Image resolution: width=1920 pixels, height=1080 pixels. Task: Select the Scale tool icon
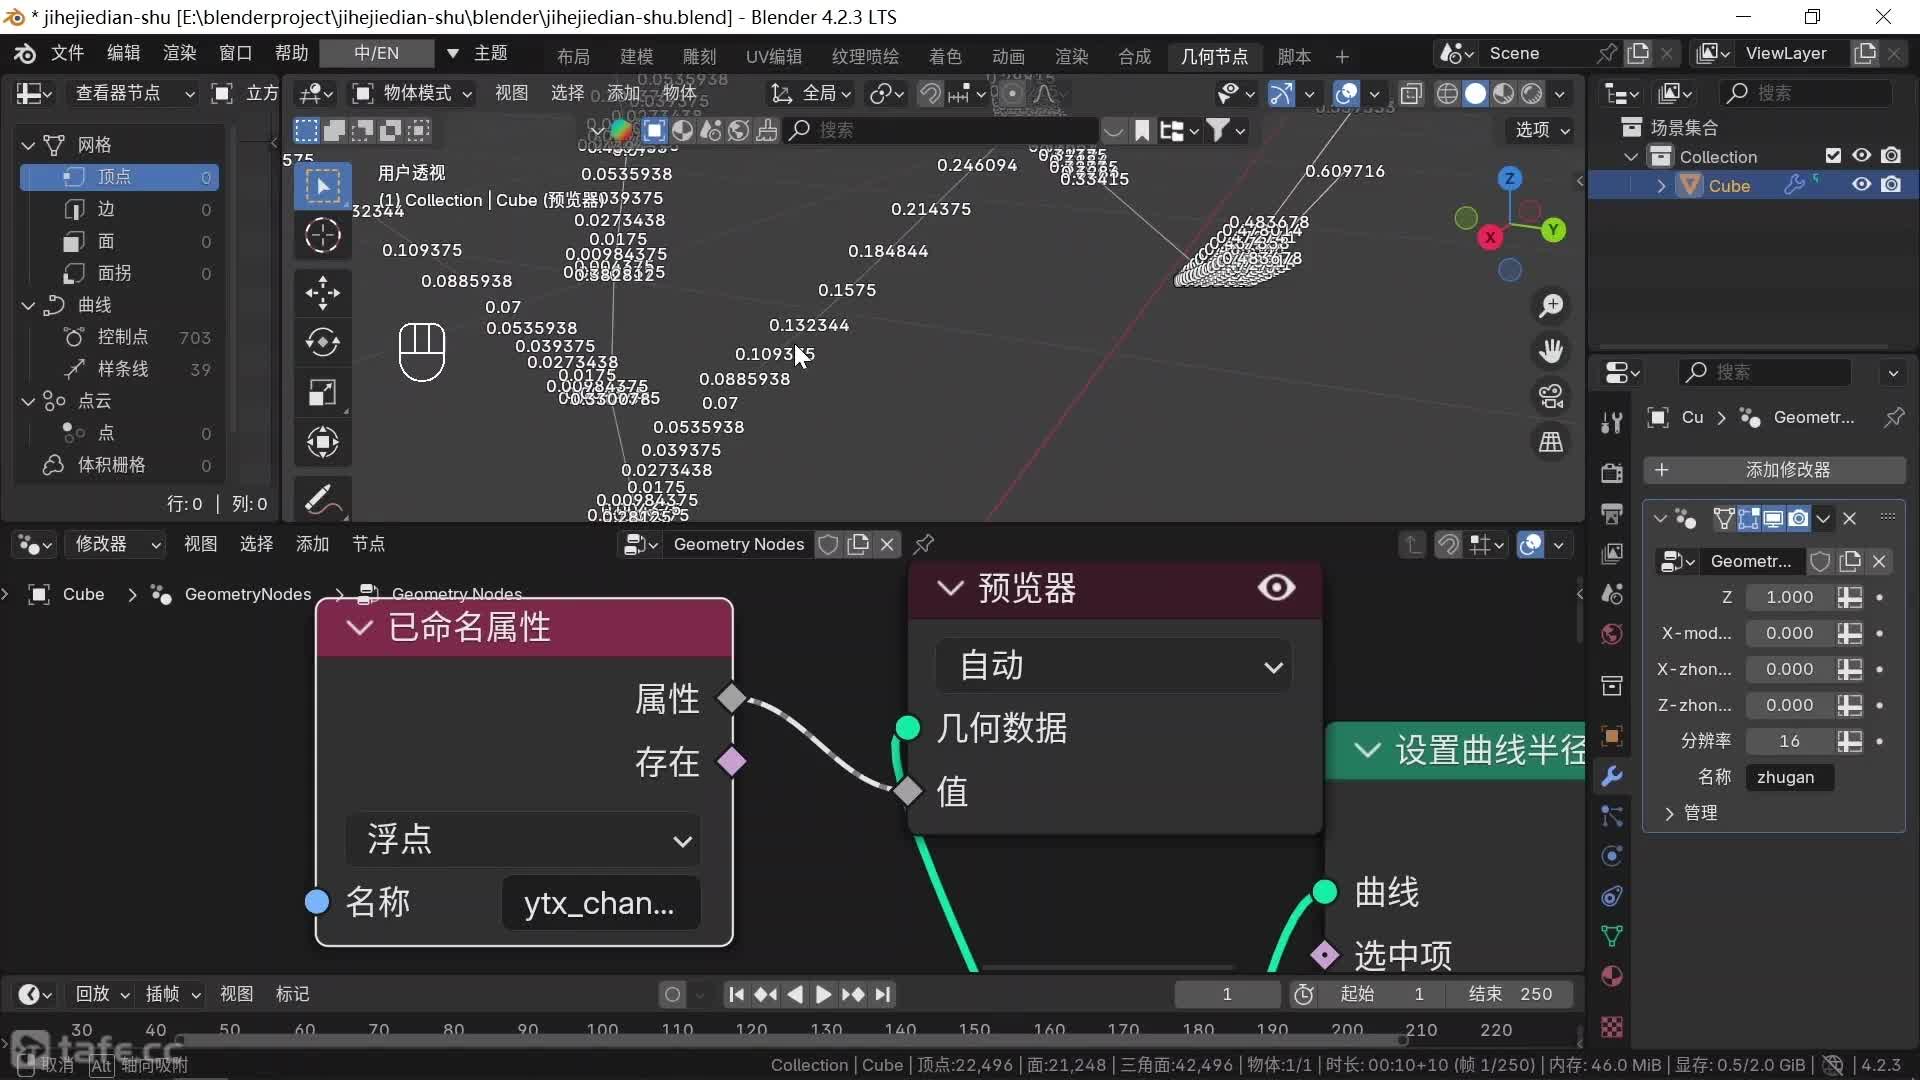(x=322, y=392)
